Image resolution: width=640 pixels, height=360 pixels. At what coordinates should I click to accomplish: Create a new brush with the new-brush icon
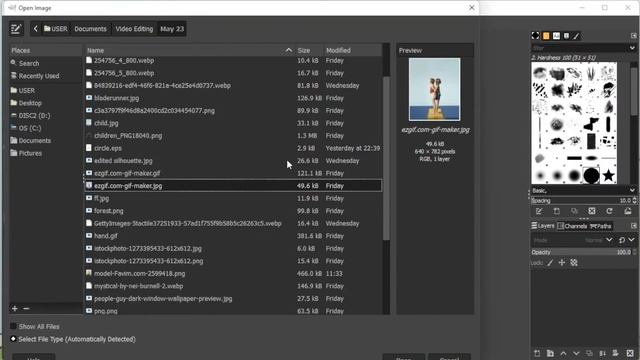pos(556,211)
